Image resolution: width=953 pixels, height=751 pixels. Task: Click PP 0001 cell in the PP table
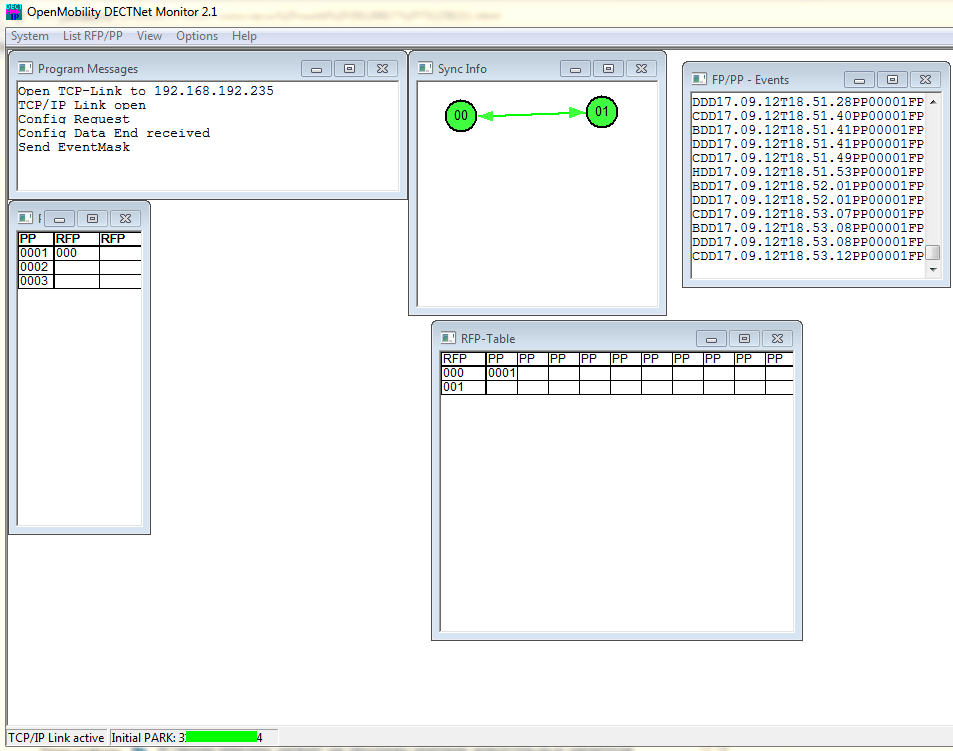[36, 253]
